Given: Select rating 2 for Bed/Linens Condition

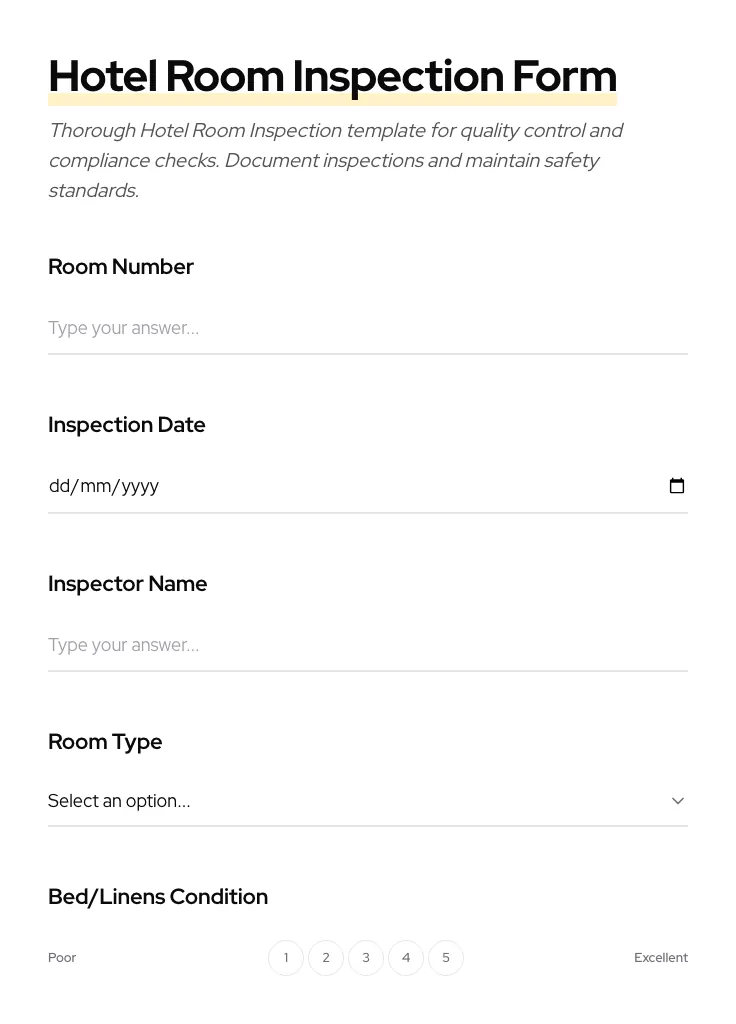Looking at the screenshot, I should point(326,957).
